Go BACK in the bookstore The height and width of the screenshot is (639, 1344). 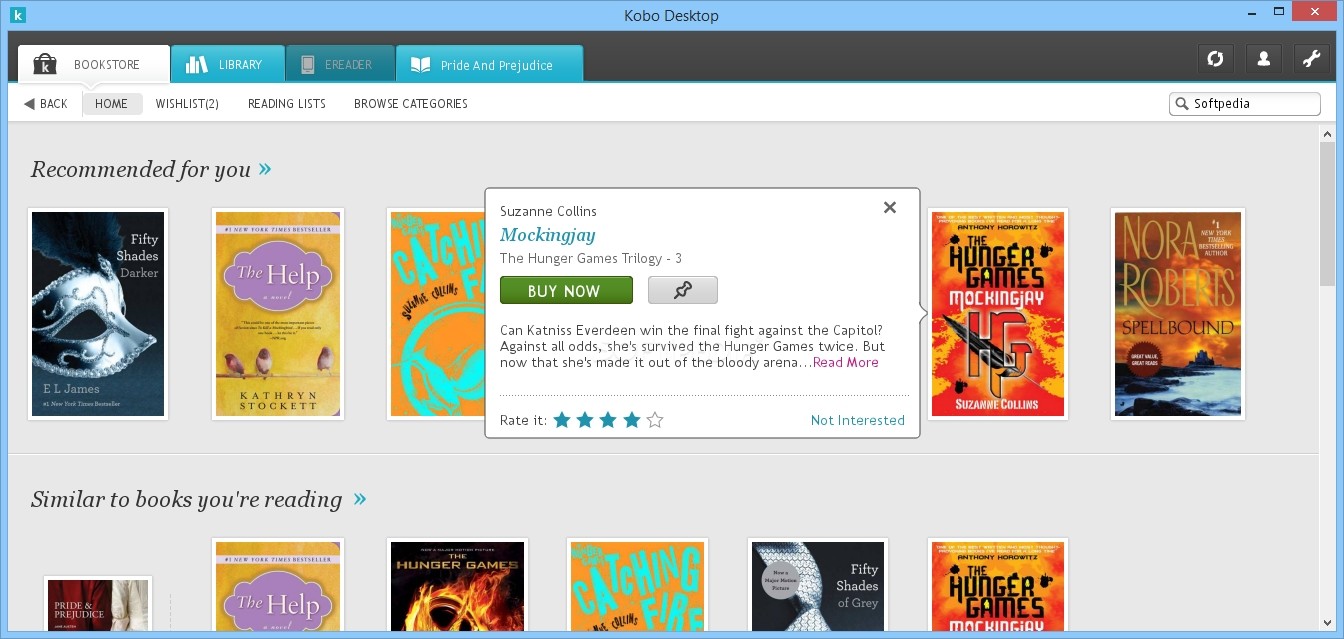click(46, 103)
